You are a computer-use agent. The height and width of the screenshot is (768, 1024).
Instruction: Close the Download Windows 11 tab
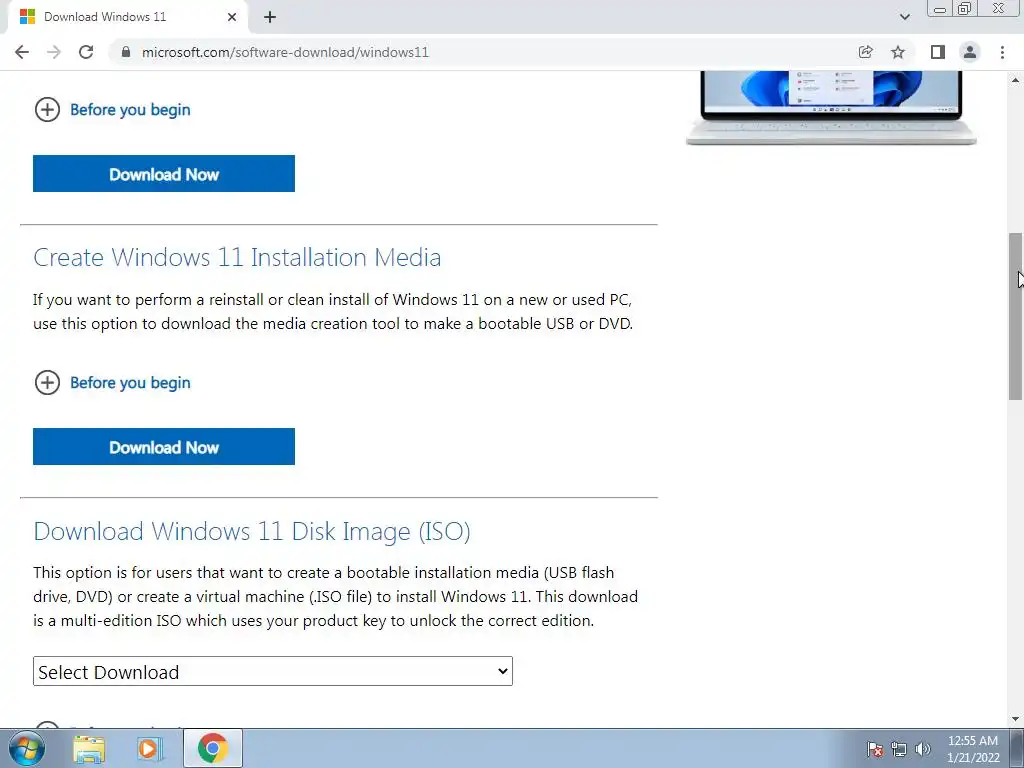(232, 17)
